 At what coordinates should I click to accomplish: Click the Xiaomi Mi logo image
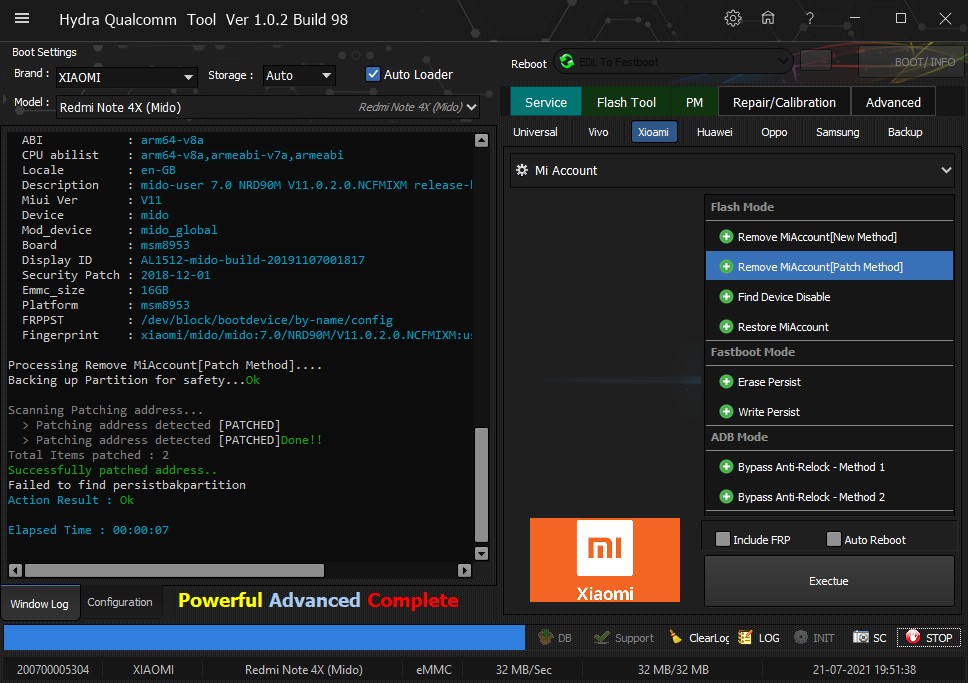(604, 559)
